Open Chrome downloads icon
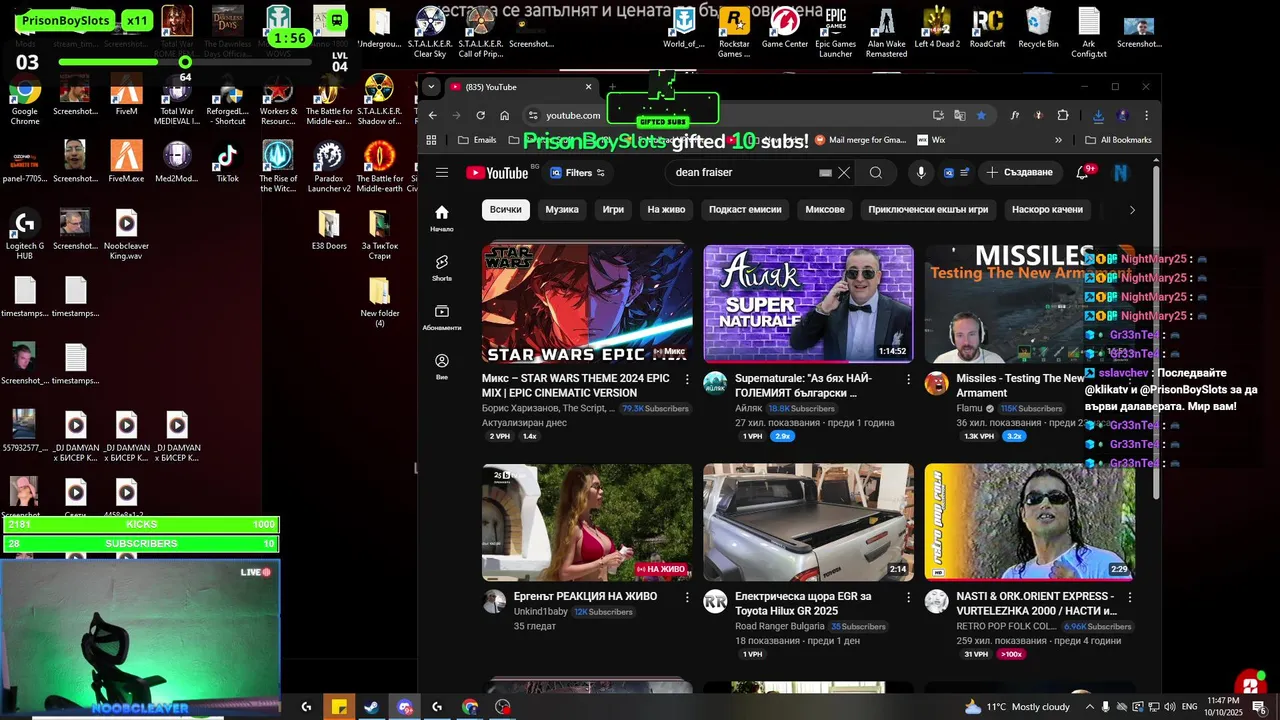1280x720 pixels. (1098, 115)
